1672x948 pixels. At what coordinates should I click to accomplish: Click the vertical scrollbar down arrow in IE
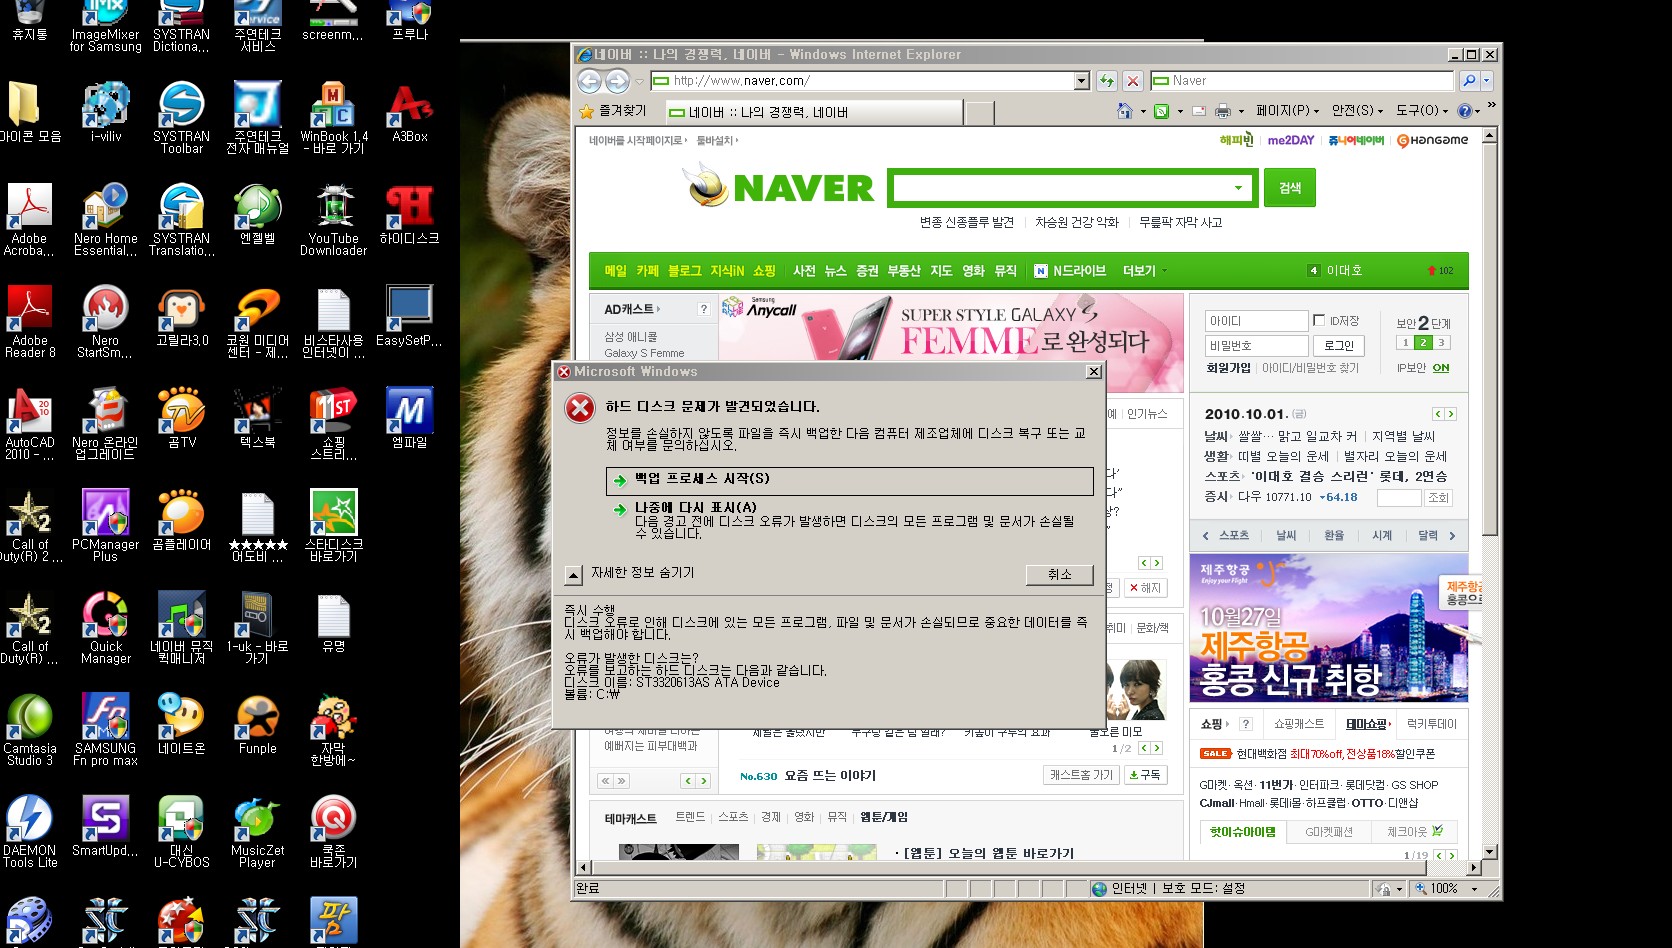(1489, 852)
